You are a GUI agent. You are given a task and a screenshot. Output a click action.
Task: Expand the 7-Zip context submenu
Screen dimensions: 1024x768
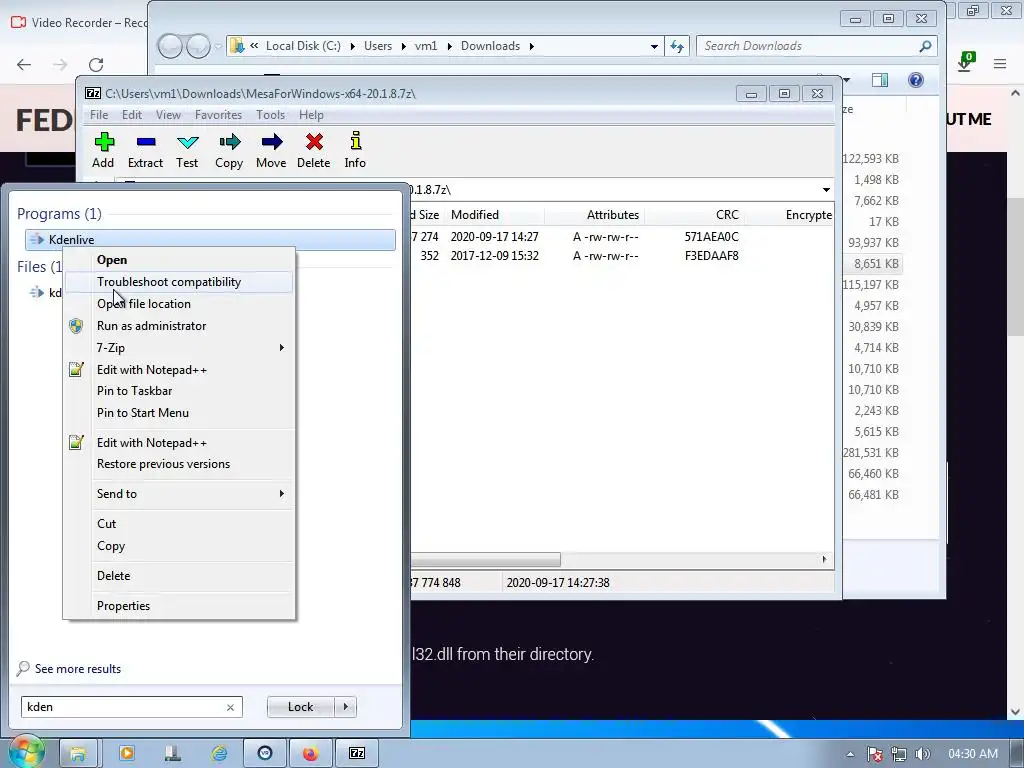pos(179,348)
